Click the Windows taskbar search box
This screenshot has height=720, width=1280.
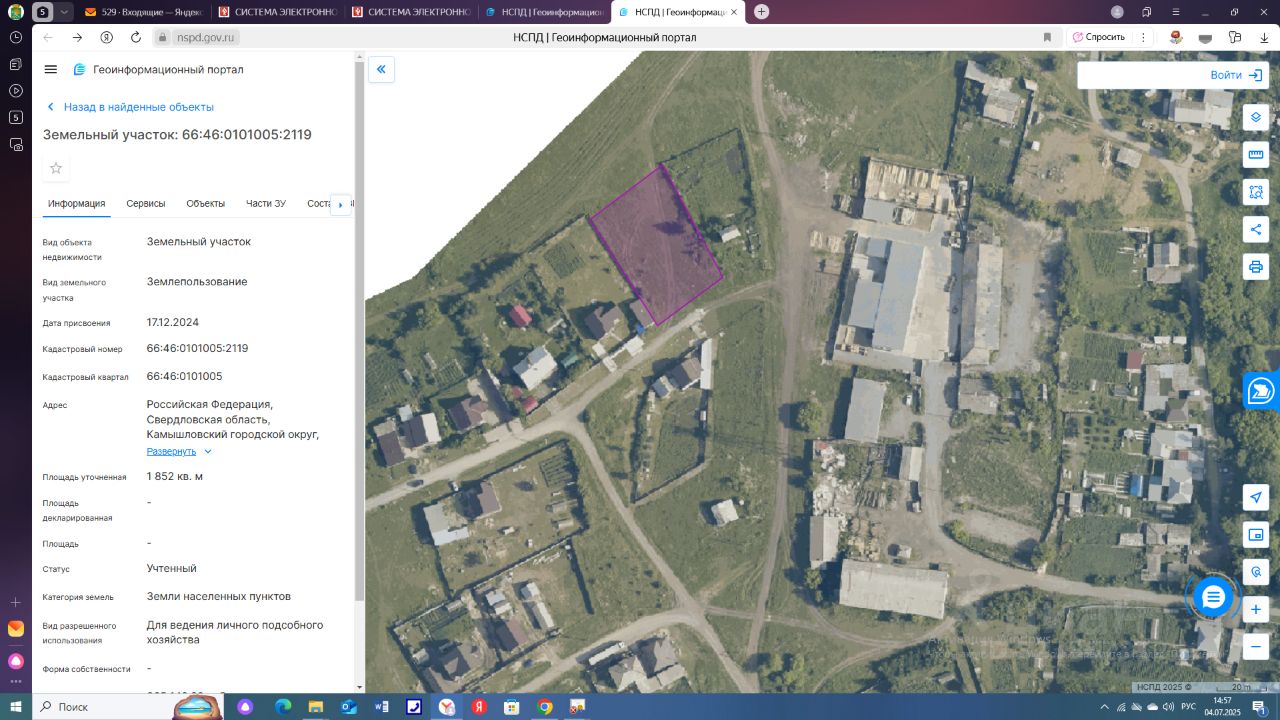[x=104, y=707]
